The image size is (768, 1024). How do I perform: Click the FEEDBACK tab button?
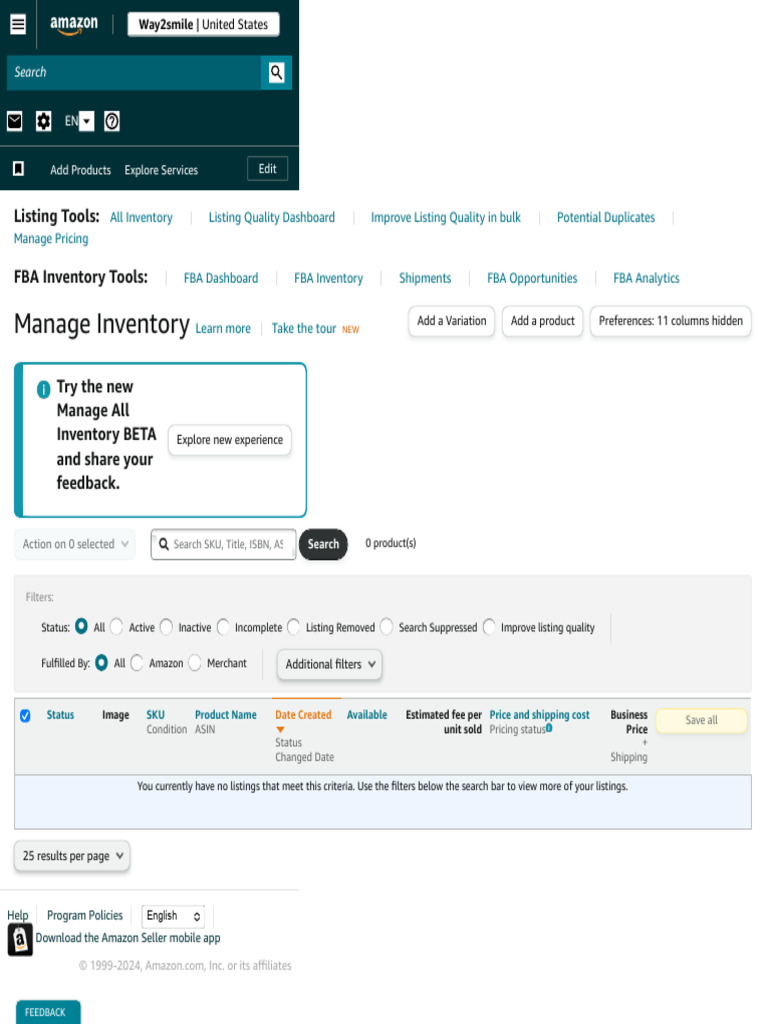(x=48, y=1012)
